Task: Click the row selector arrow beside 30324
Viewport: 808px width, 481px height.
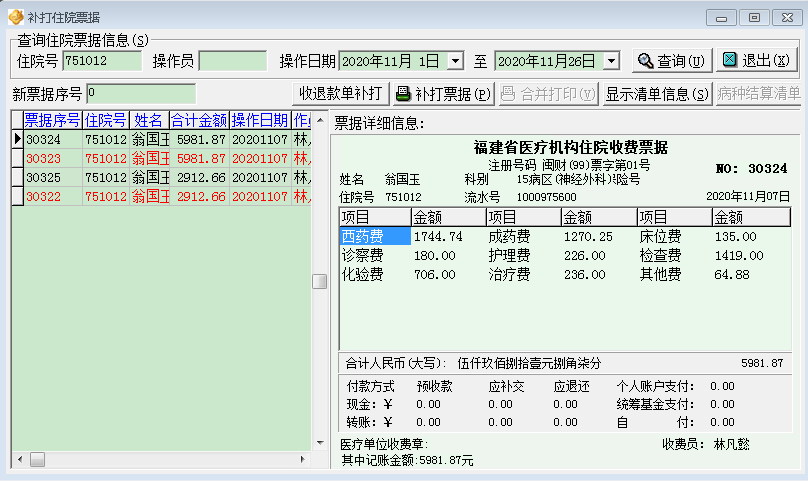Action: pos(18,139)
